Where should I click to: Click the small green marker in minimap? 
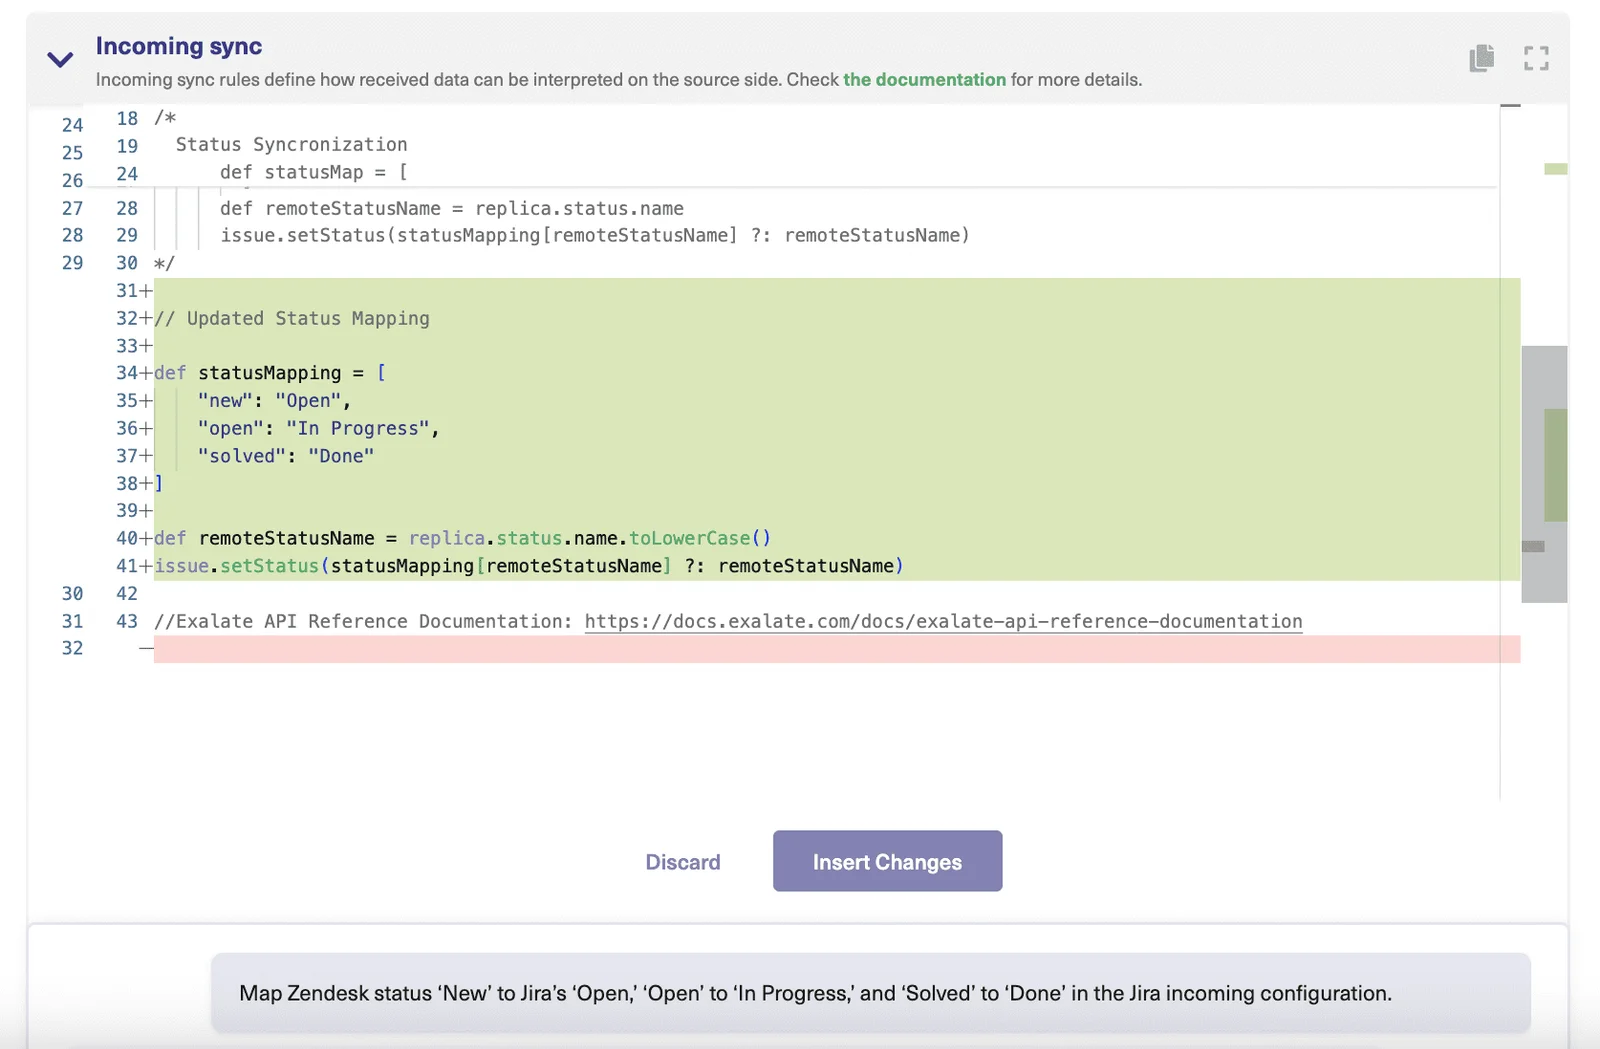(x=1555, y=169)
